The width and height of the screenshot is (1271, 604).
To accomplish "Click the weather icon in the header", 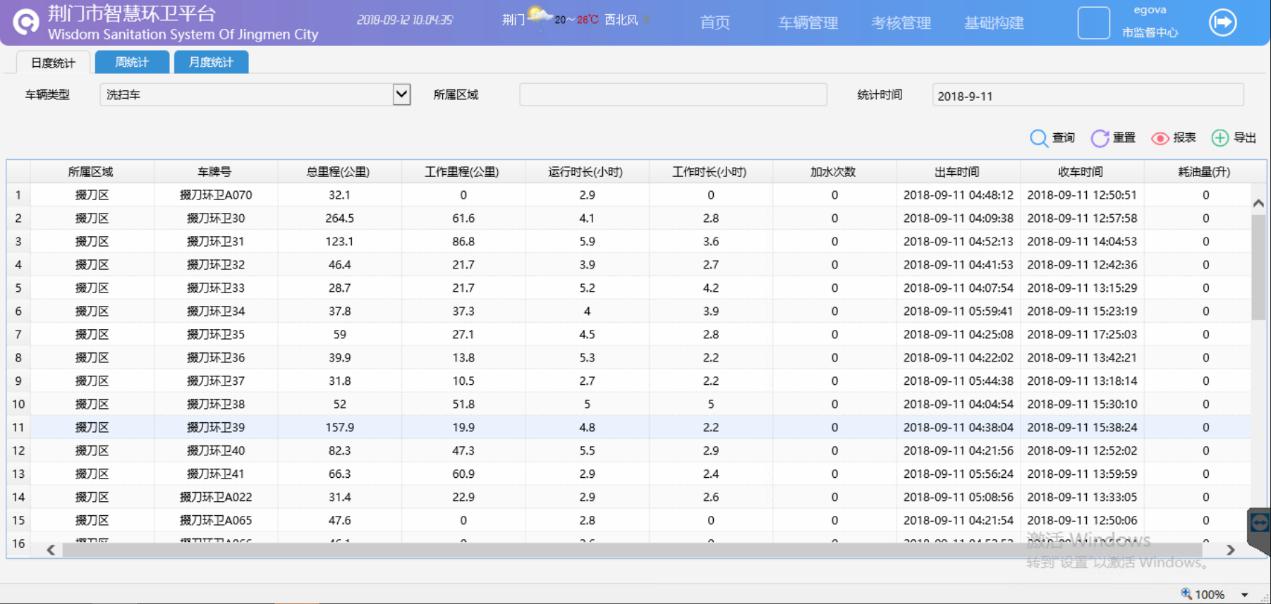I will (x=540, y=17).
